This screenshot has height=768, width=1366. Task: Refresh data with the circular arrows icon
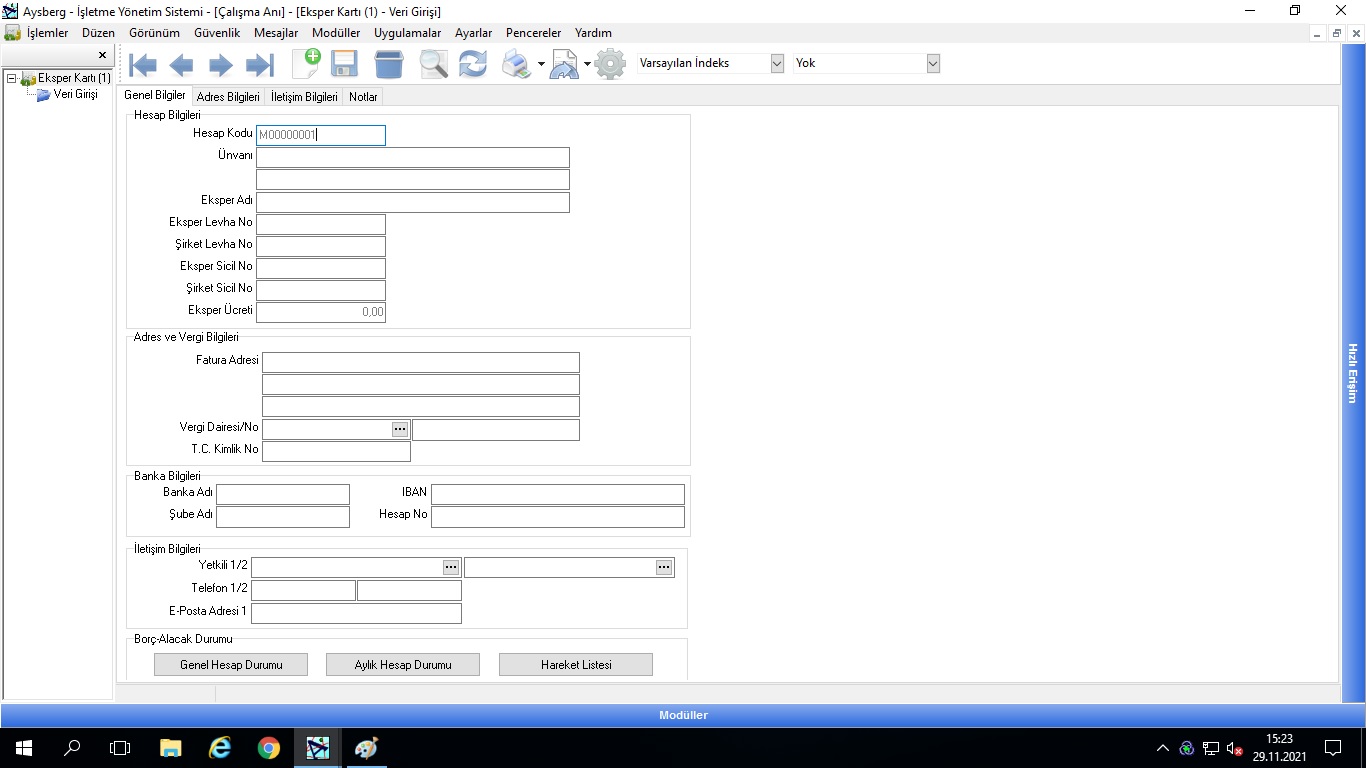click(x=472, y=65)
